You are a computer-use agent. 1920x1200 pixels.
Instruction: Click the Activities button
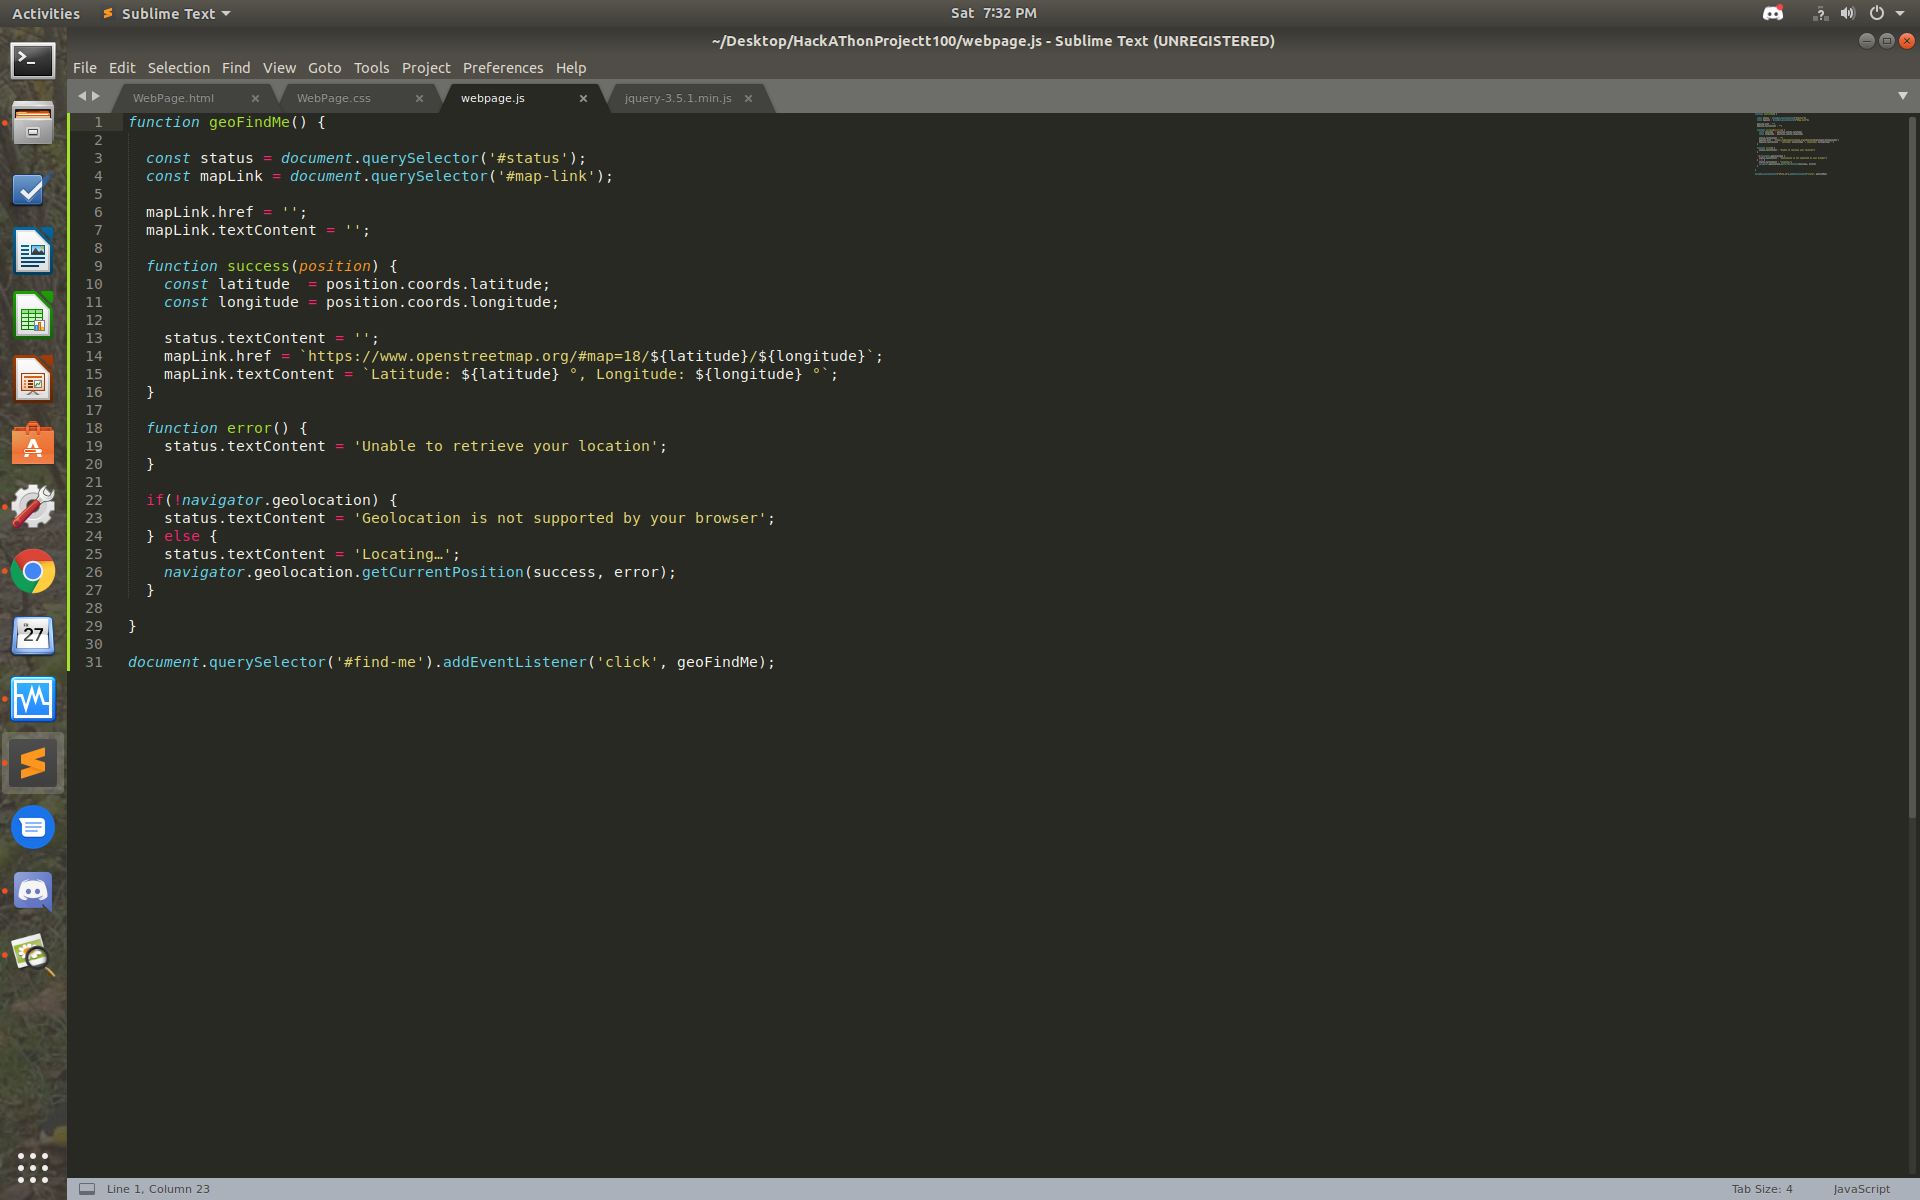[46, 13]
